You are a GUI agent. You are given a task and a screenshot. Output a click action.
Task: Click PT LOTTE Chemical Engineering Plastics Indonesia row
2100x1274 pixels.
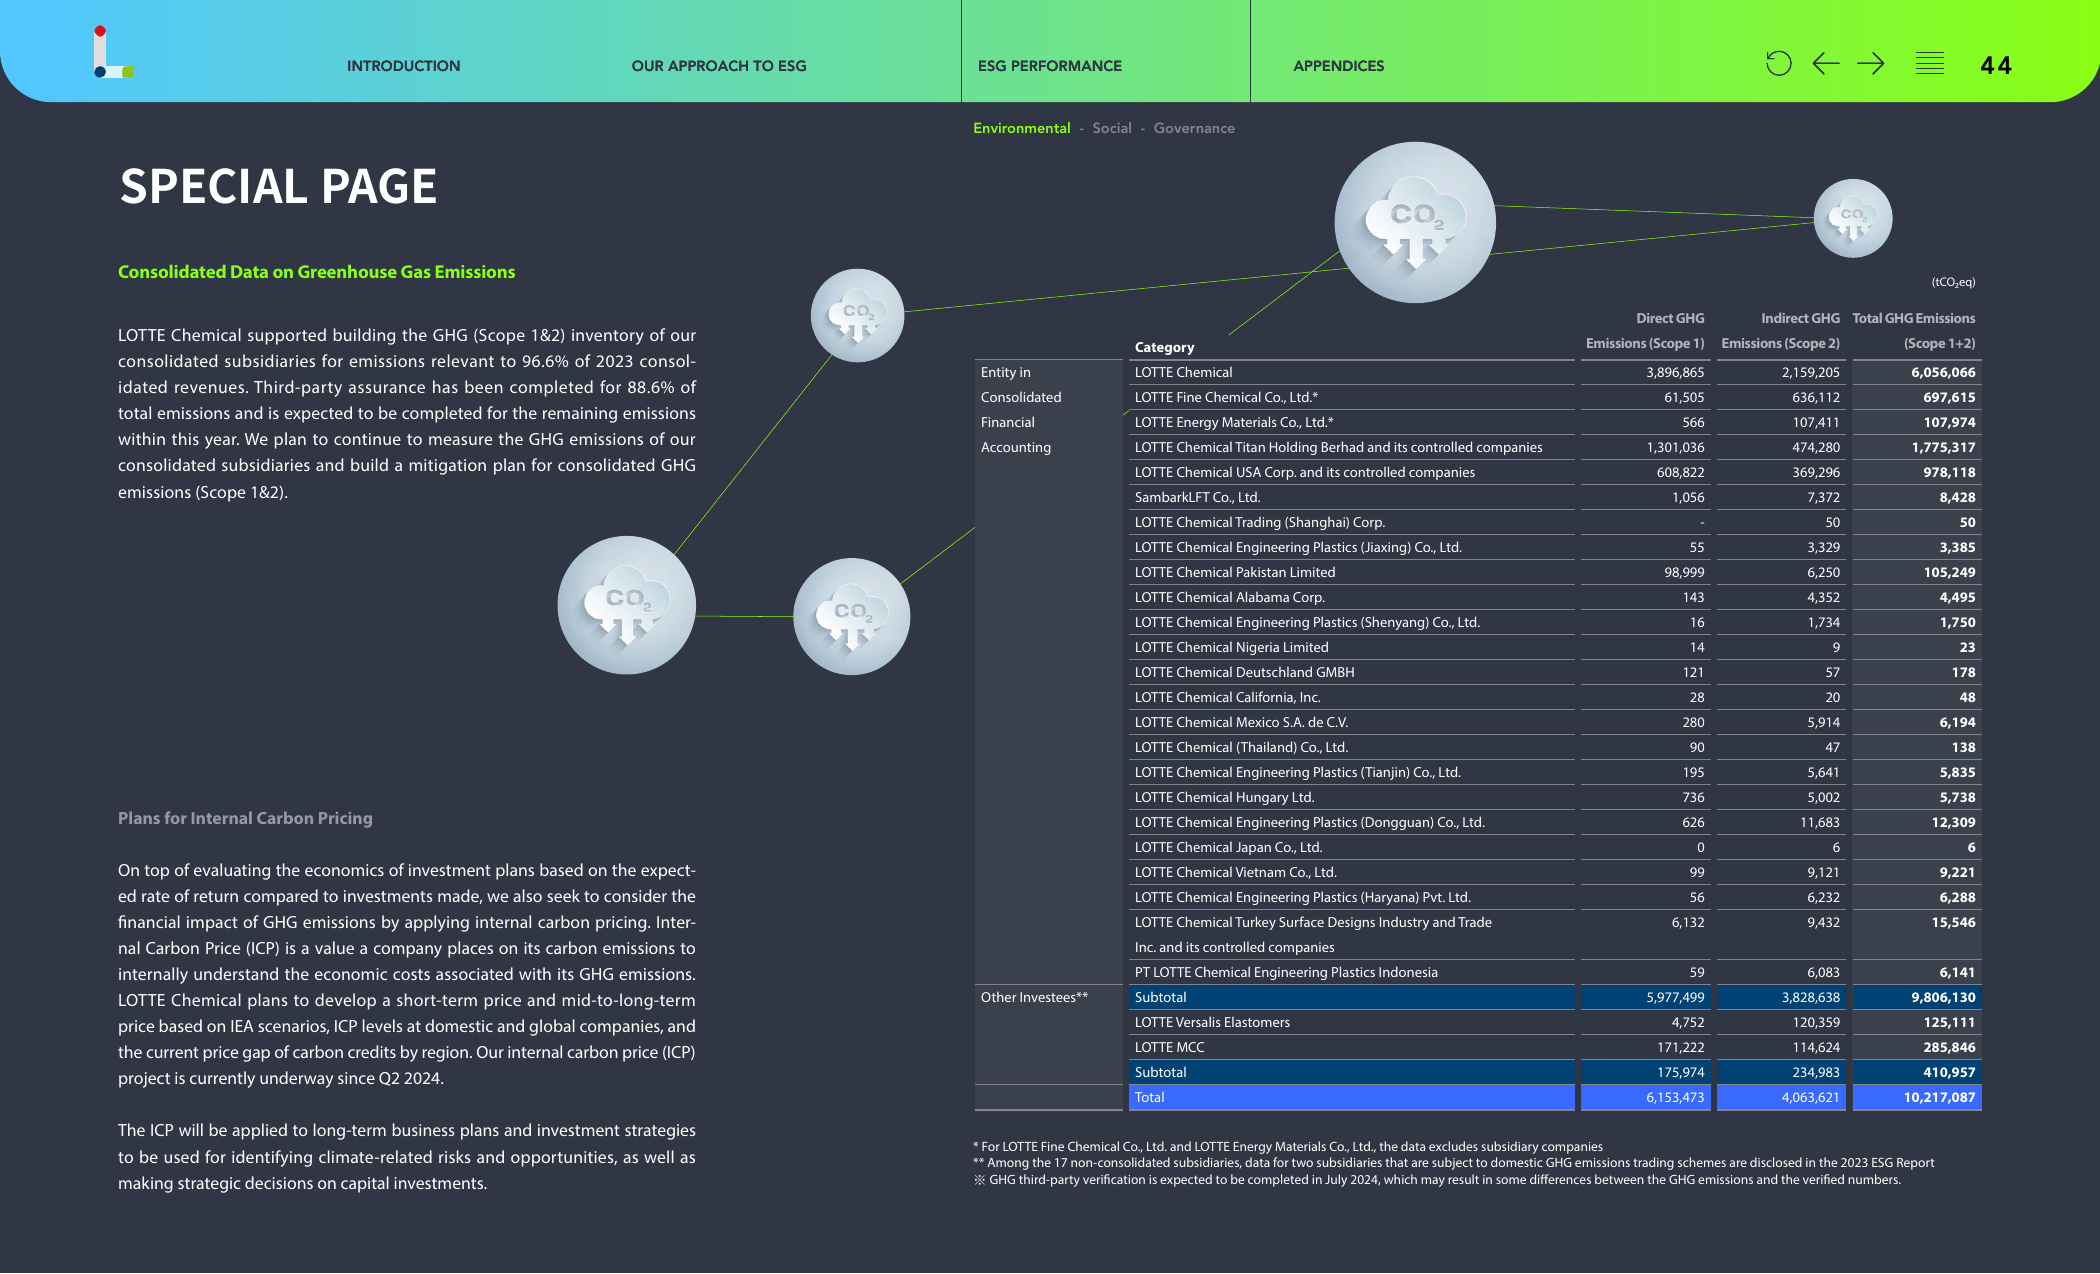(x=1555, y=972)
